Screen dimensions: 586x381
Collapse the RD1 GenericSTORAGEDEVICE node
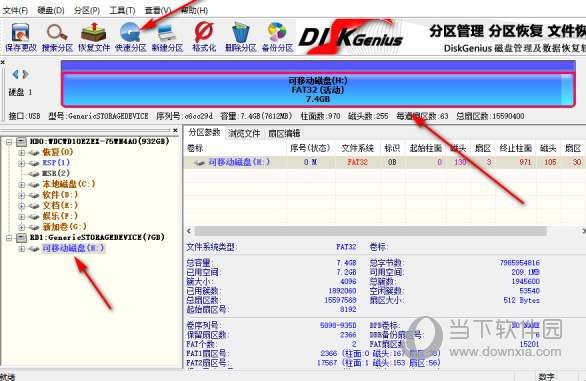(x=9, y=238)
